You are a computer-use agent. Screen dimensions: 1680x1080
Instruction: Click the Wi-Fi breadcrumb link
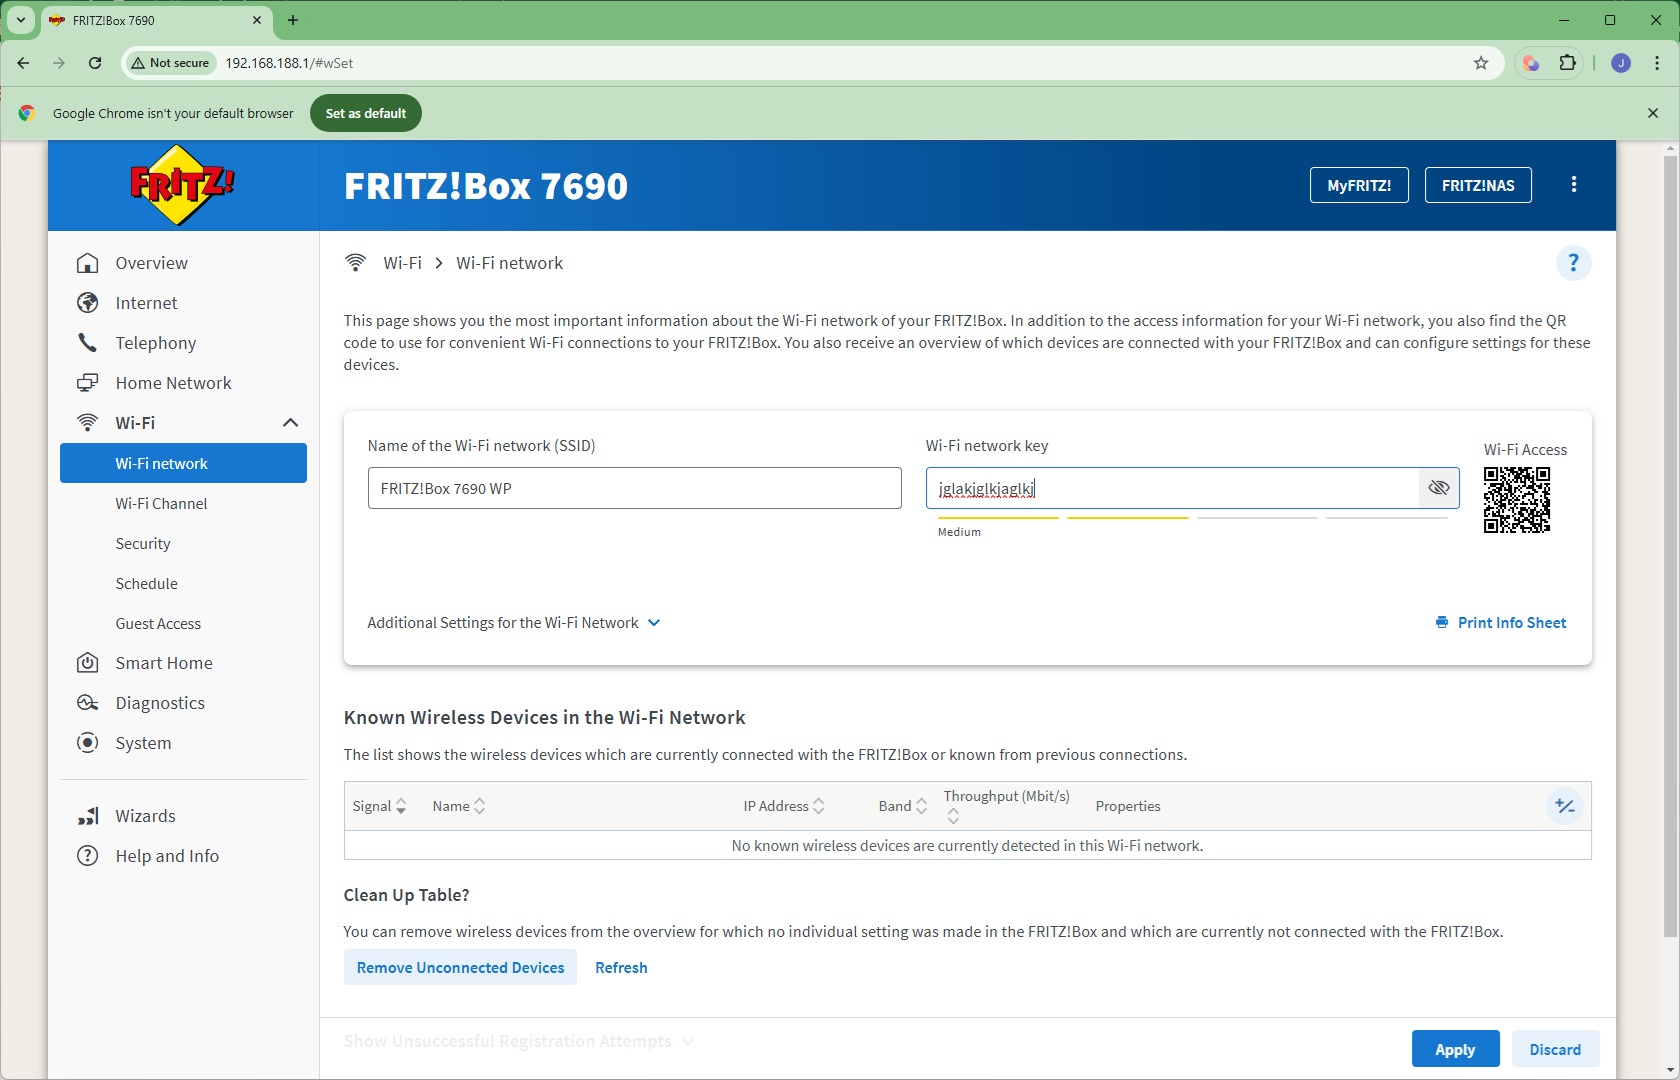(x=402, y=263)
